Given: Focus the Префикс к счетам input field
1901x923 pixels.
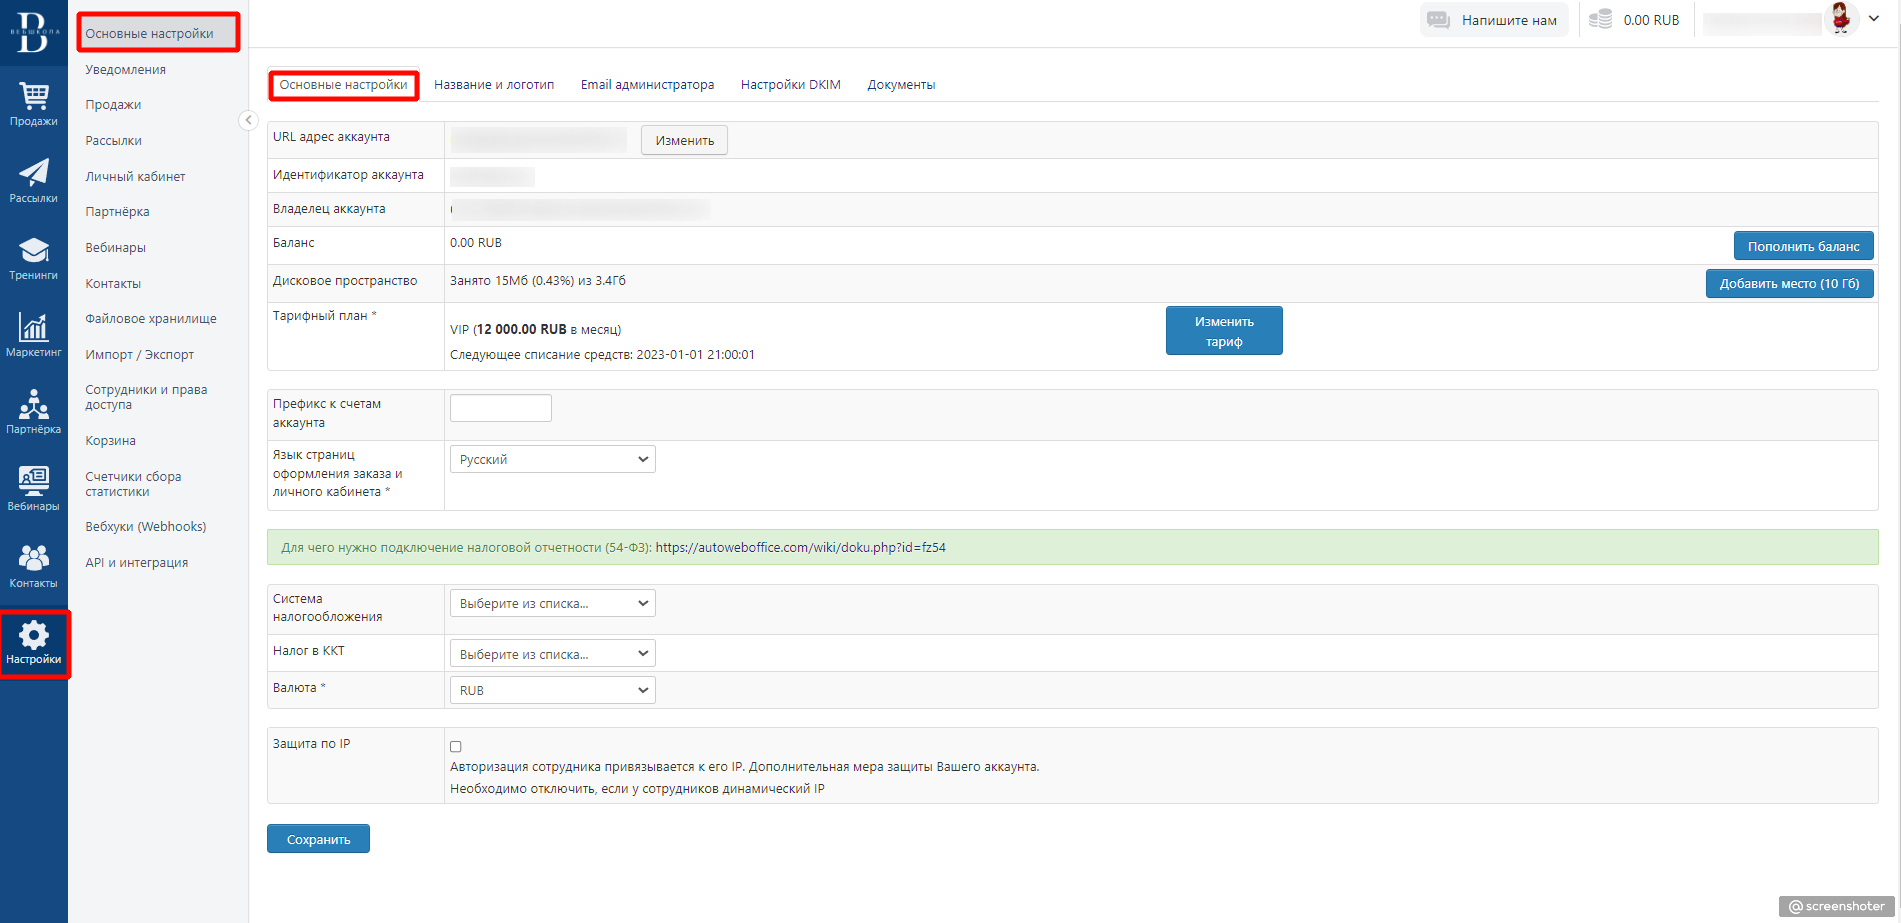Looking at the screenshot, I should coord(501,408).
